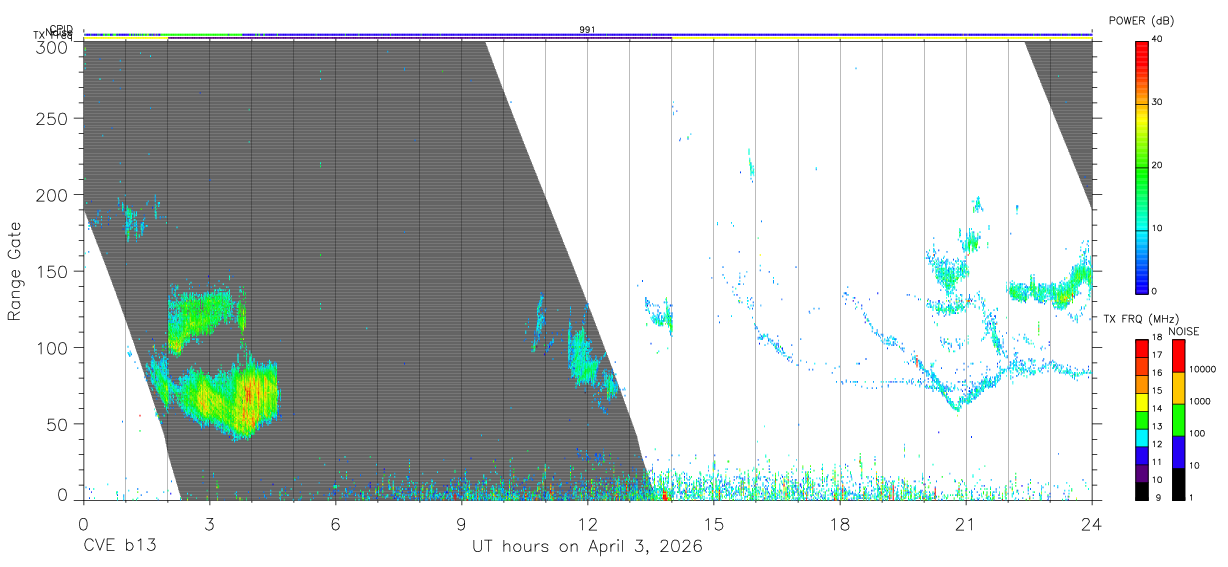Click the CVE b13 radar beam label

point(119,547)
